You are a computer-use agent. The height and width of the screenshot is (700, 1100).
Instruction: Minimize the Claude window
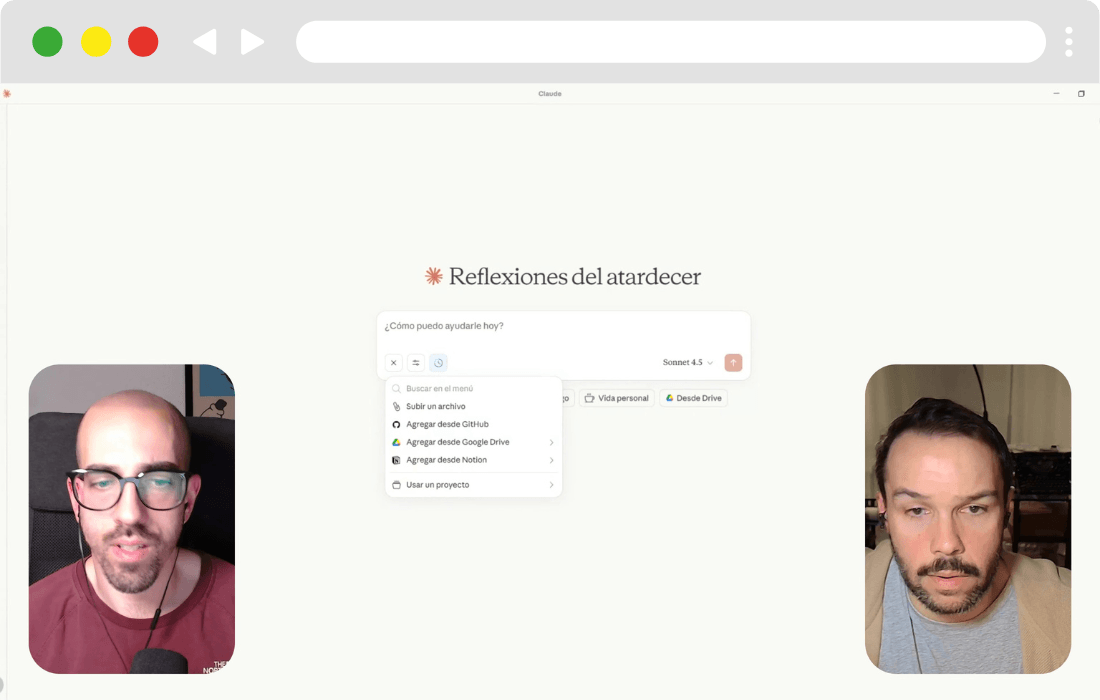point(1057,93)
